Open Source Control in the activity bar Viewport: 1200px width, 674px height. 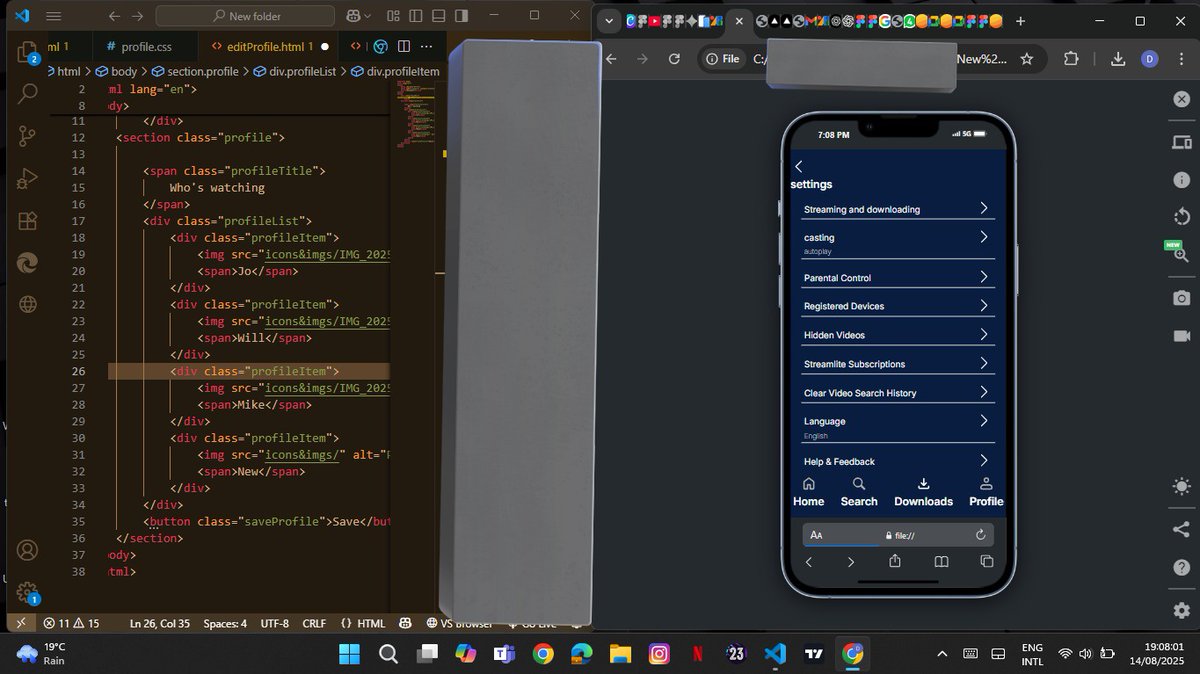(27, 136)
